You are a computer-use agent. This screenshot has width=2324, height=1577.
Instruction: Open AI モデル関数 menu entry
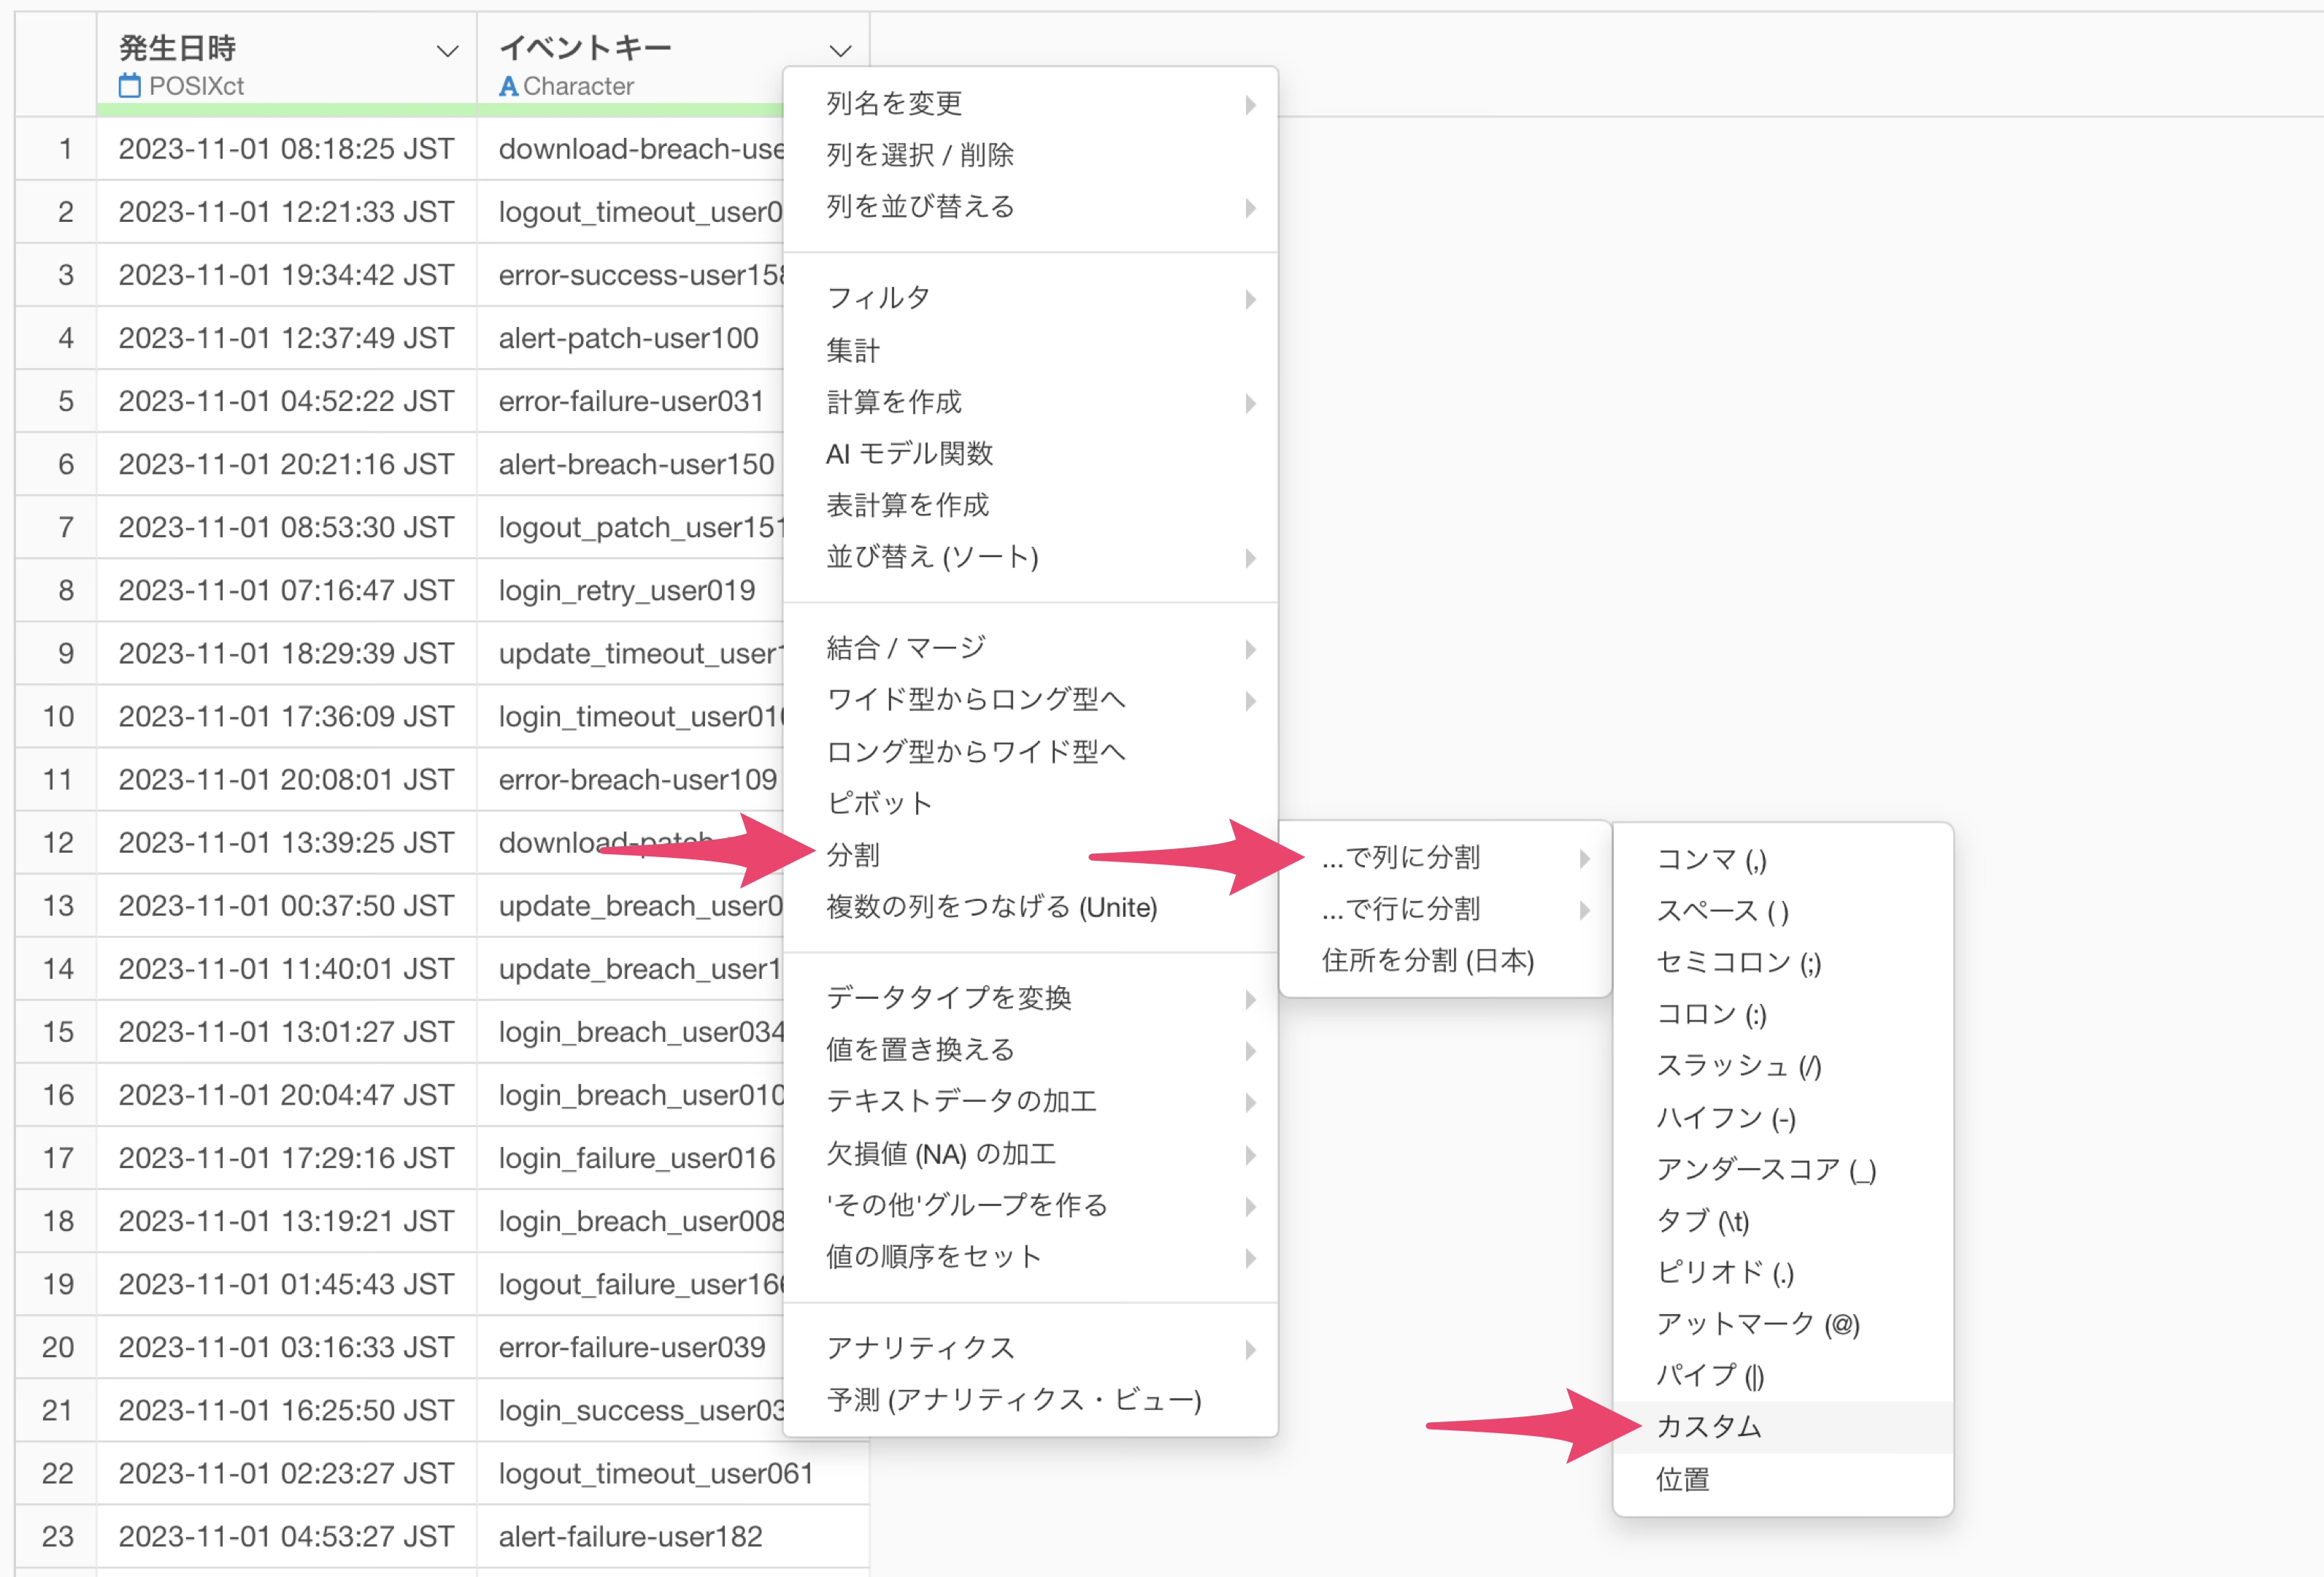[909, 453]
